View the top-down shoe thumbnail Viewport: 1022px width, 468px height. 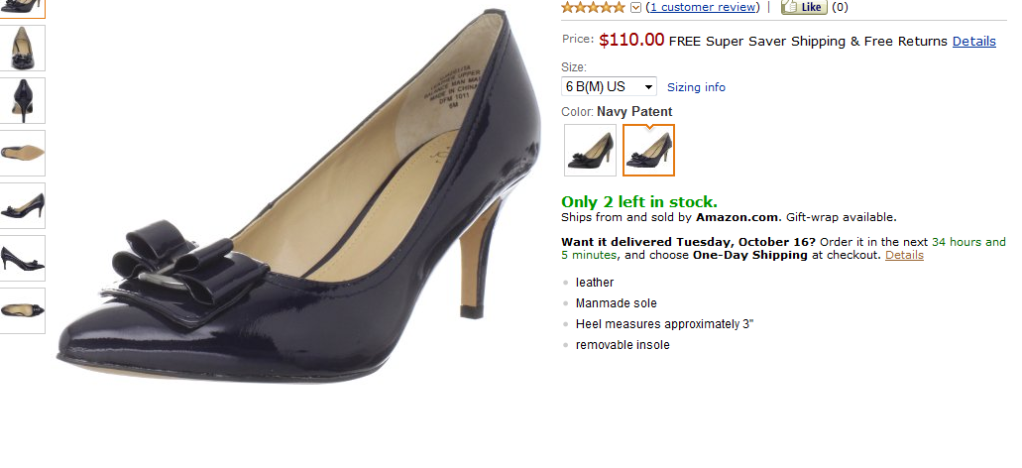click(22, 310)
